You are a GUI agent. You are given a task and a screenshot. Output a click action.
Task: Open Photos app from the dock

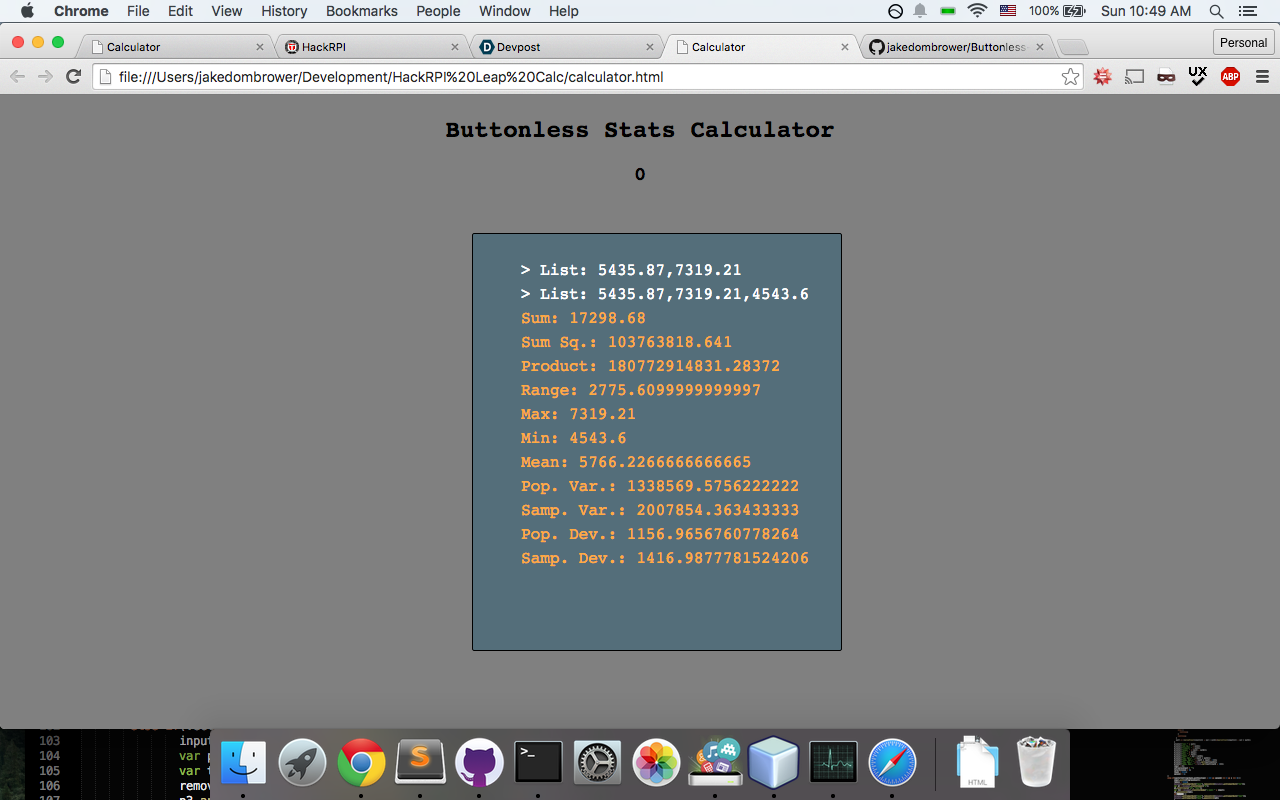click(656, 763)
